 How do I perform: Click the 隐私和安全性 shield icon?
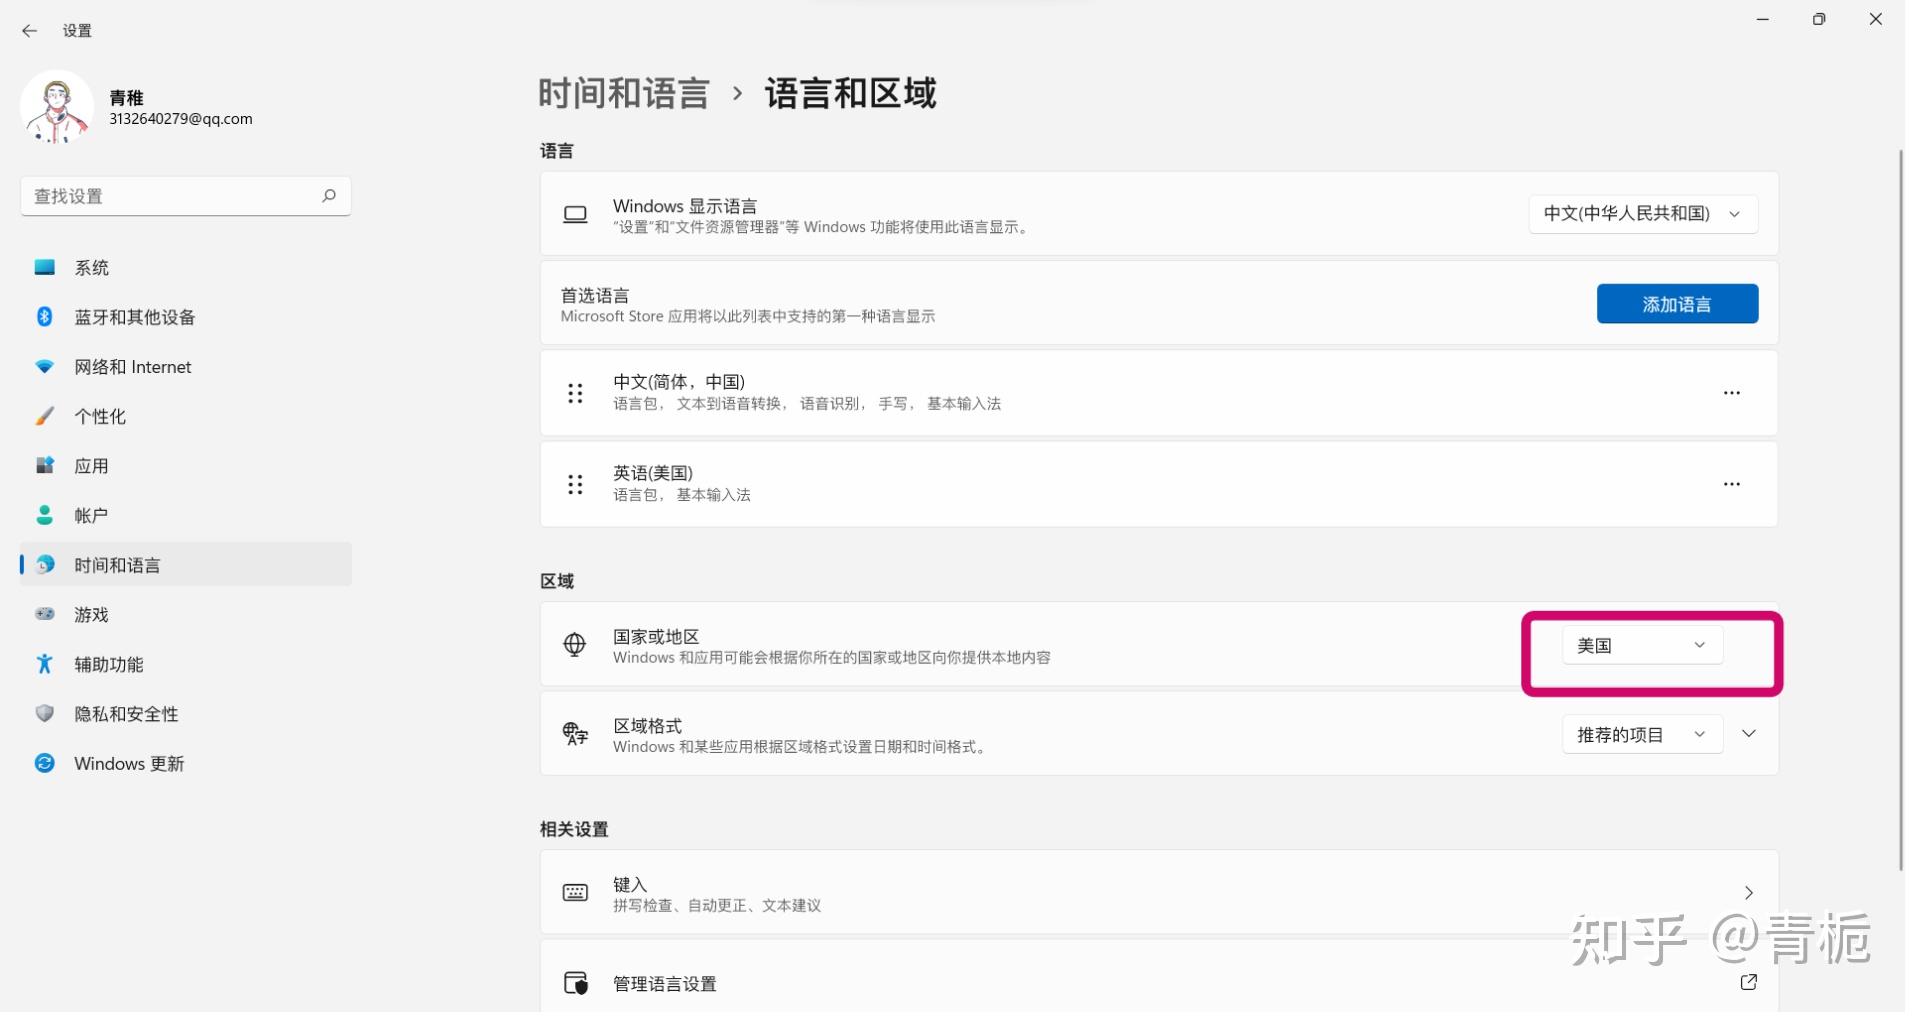pyautogui.click(x=45, y=716)
